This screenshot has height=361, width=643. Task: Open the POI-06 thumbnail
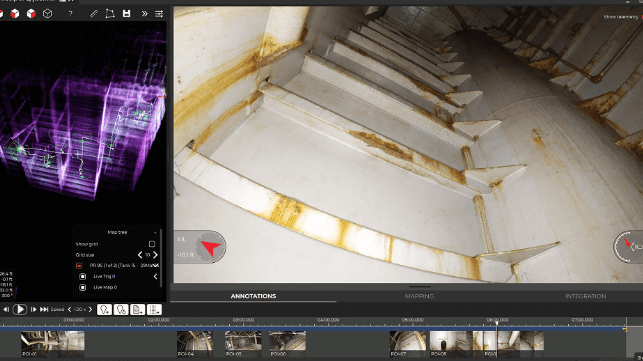click(x=287, y=344)
